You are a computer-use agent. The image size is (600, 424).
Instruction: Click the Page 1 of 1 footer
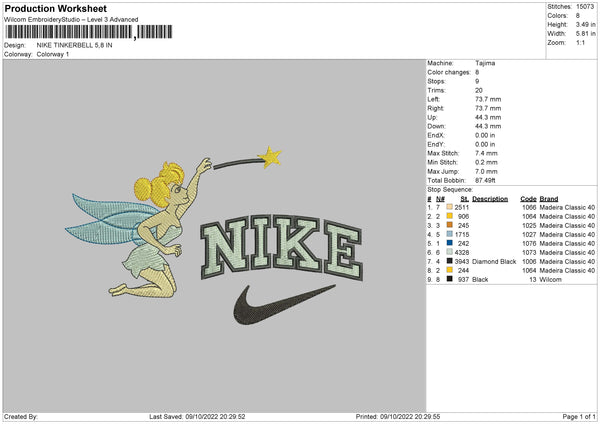pos(579,417)
